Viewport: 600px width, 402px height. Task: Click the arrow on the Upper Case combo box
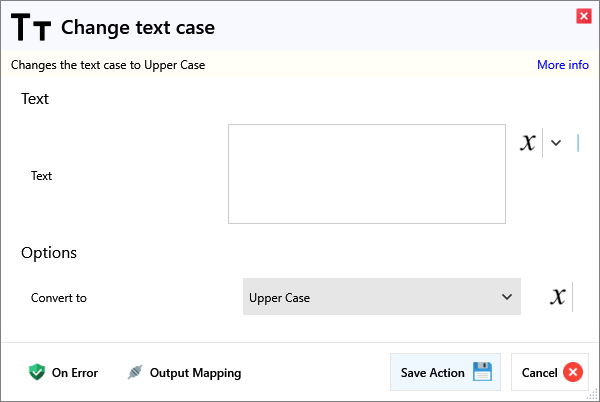pos(506,297)
